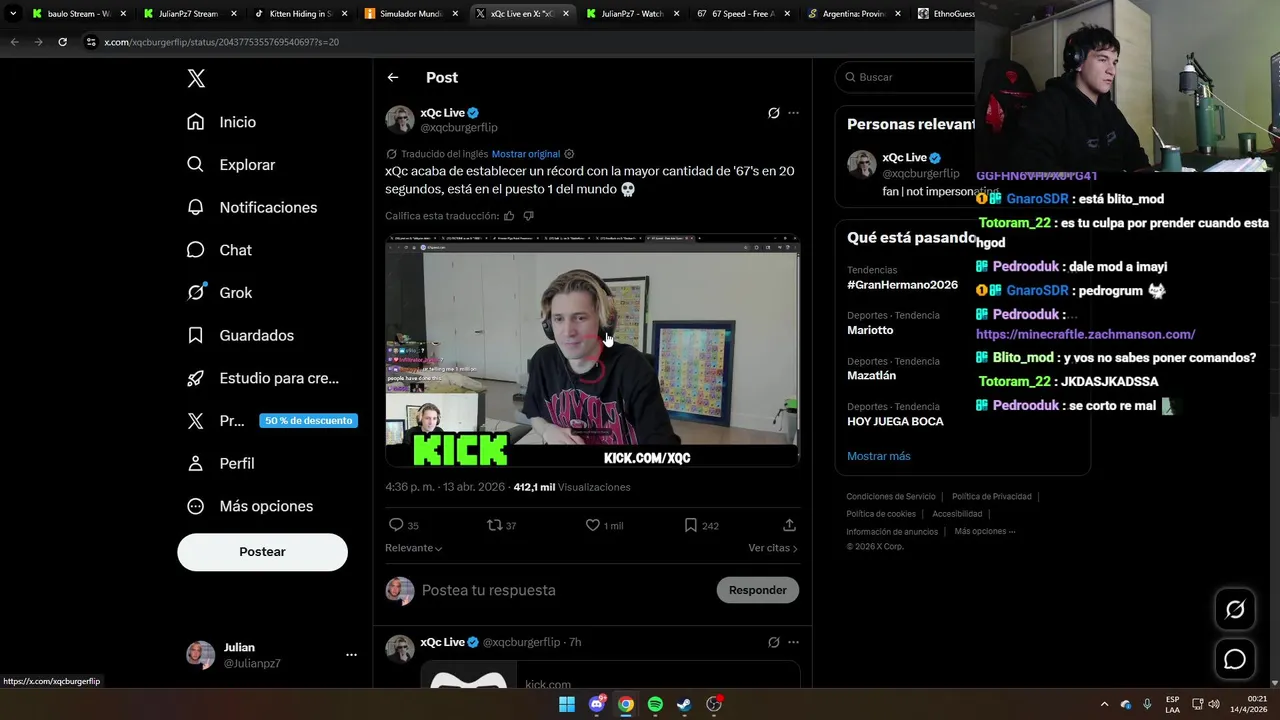This screenshot has width=1280, height=720.
Task: Show hidden system tray icons chevron
Action: click(1104, 704)
